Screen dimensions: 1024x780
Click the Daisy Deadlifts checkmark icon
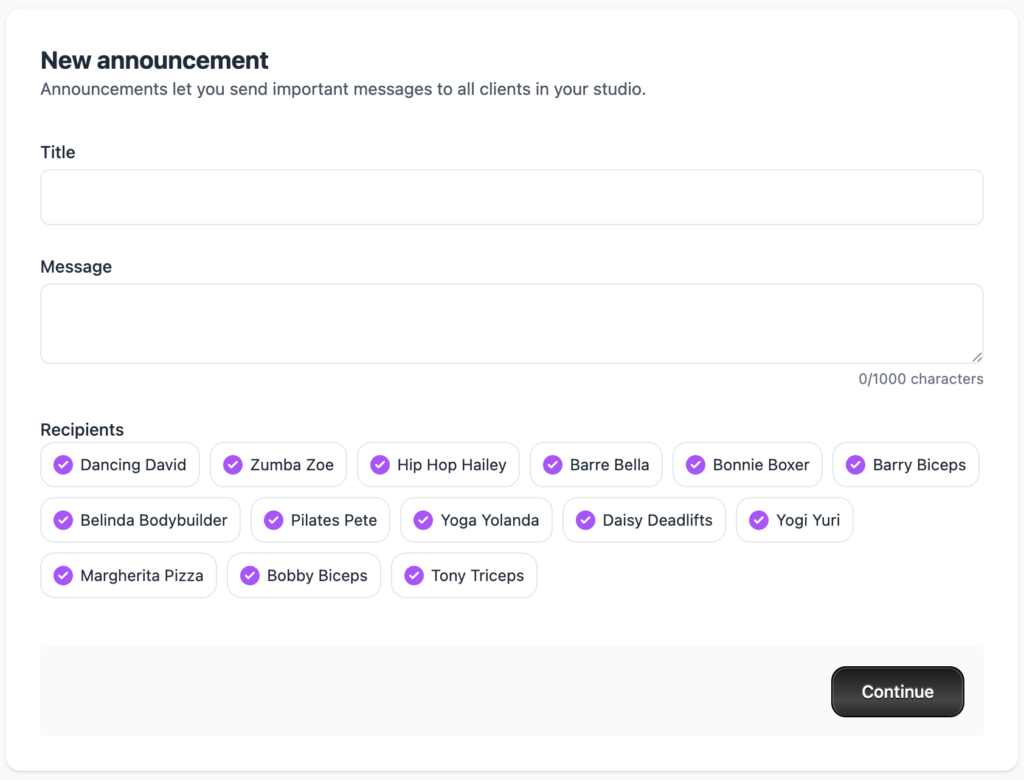tap(585, 520)
